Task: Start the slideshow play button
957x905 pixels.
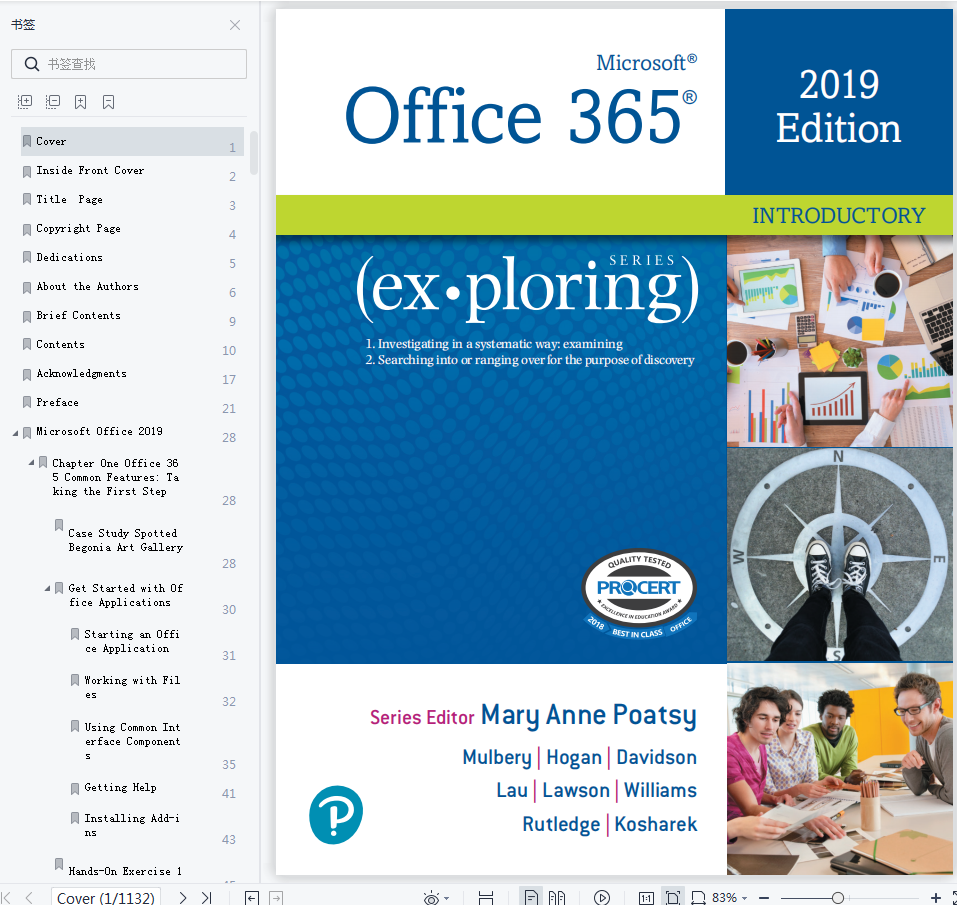Action: [x=602, y=897]
